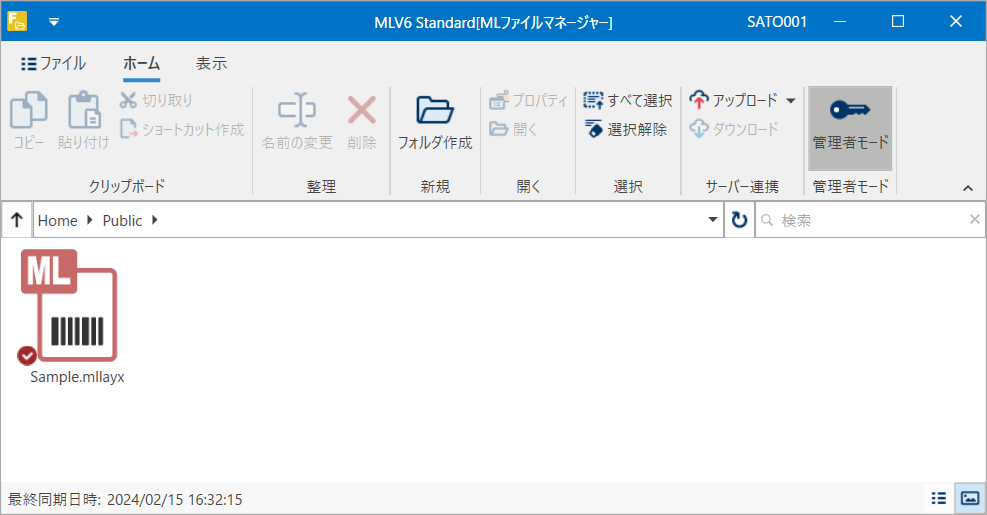Screen dimensions: 987x515
Task: Click into the 検索 search field
Action: [872, 220]
